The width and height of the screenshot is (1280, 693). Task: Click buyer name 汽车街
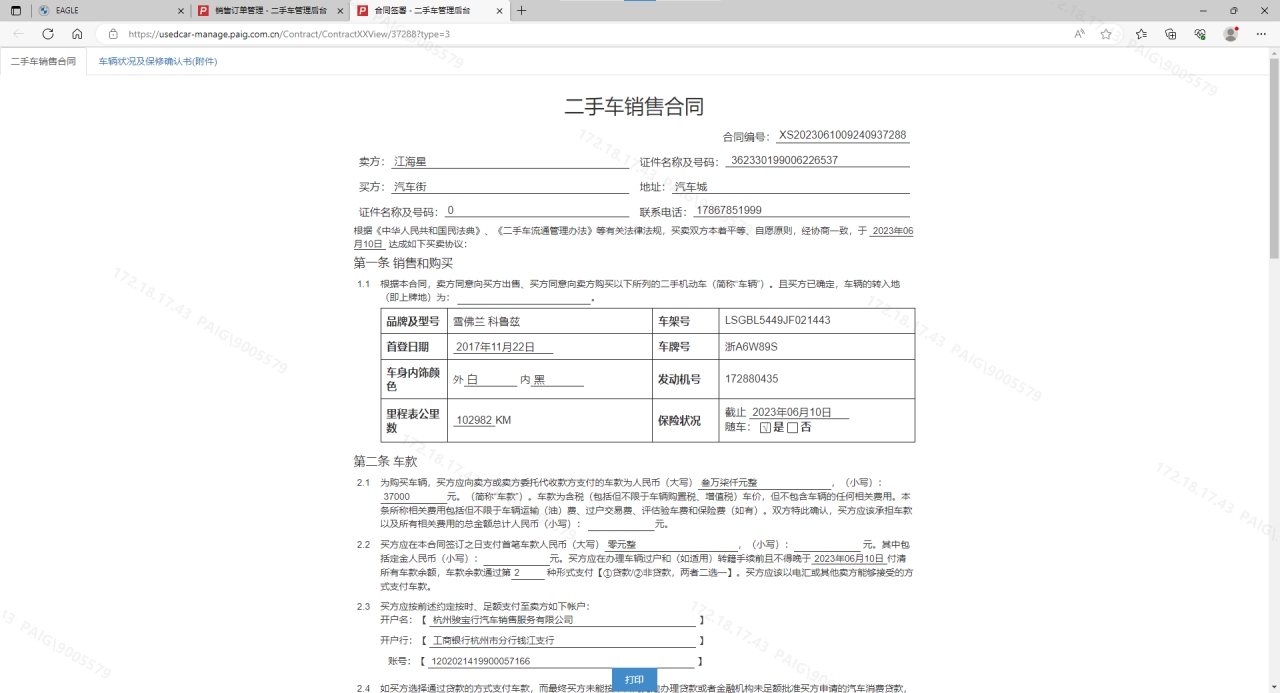tap(411, 187)
